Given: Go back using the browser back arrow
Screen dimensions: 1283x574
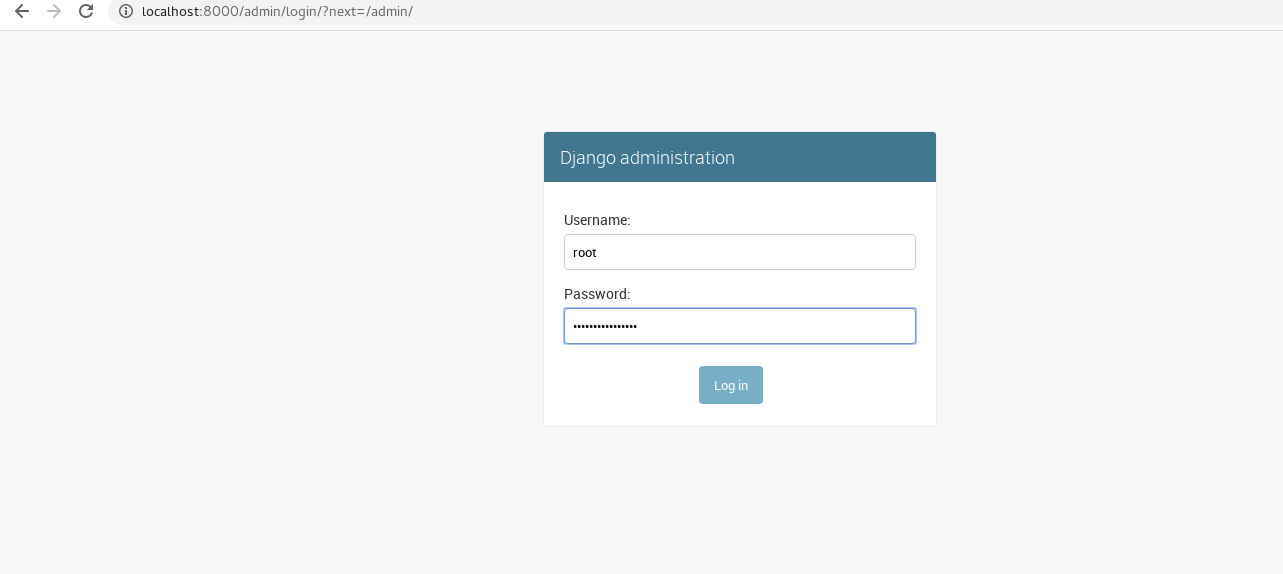Looking at the screenshot, I should tap(22, 11).
